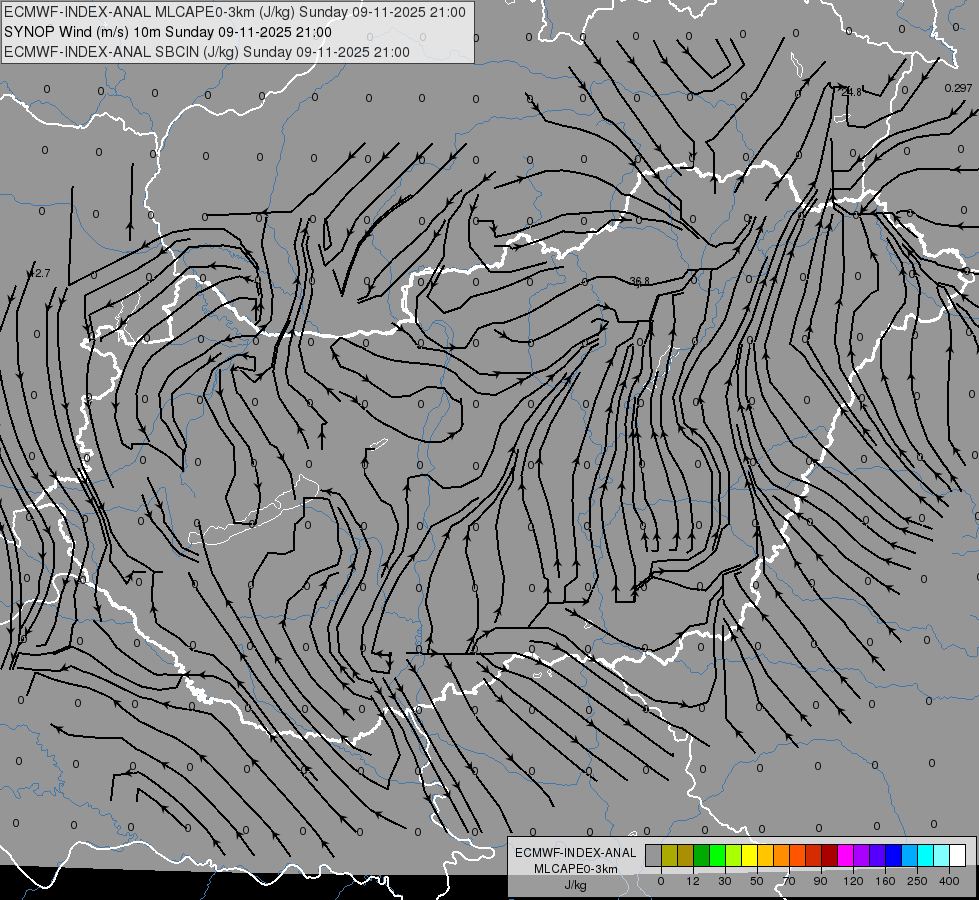The height and width of the screenshot is (900, 979).
Task: Click the 'MLCAPE0-3km' legend label
Action: click(576, 869)
